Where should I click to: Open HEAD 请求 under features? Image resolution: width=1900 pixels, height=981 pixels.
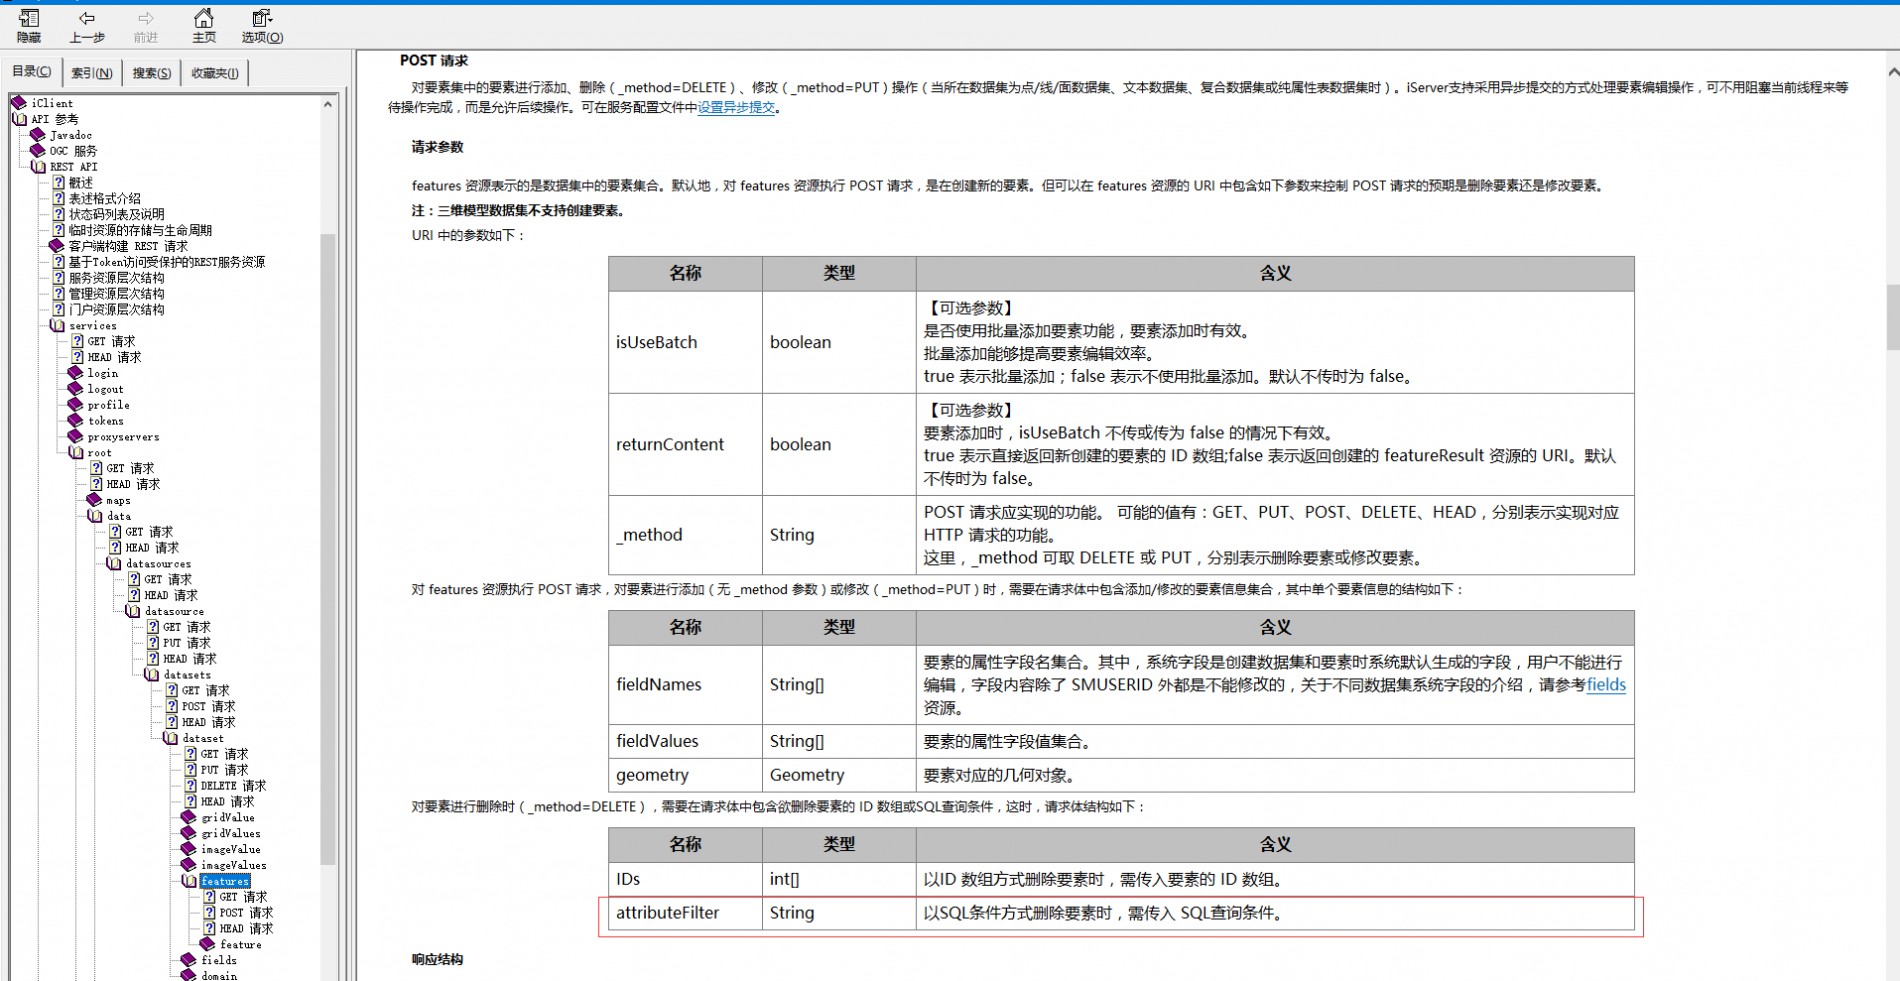[246, 929]
